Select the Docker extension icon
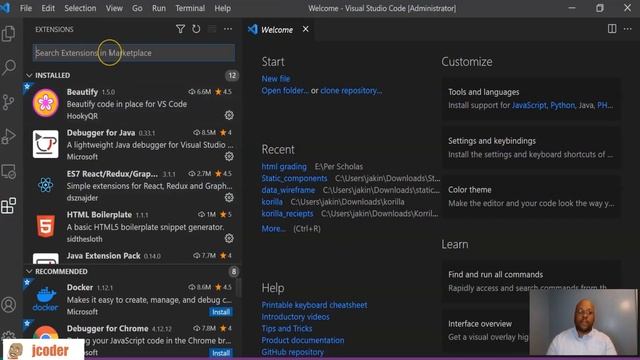Screen dimensions: 640x360 tap(45, 299)
